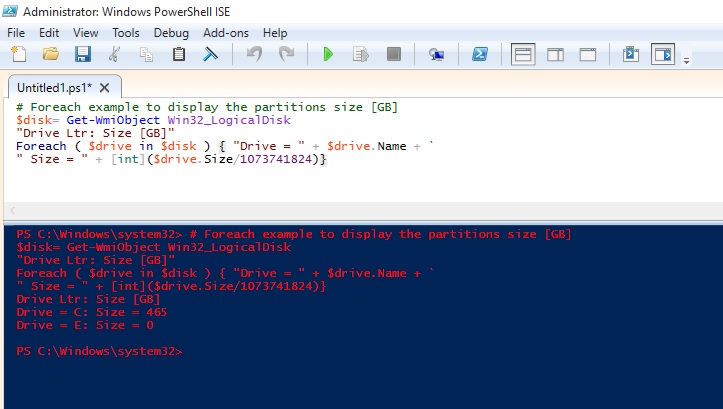Open the Debug menu

171,32
